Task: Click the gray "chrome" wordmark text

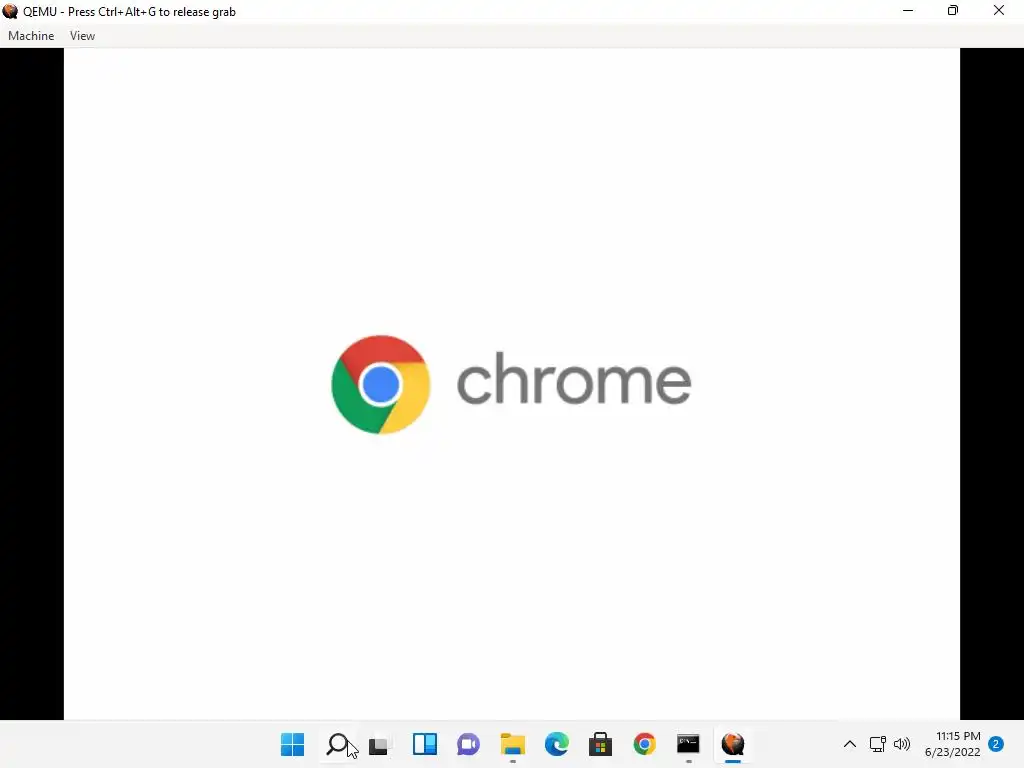Action: pyautogui.click(x=573, y=379)
